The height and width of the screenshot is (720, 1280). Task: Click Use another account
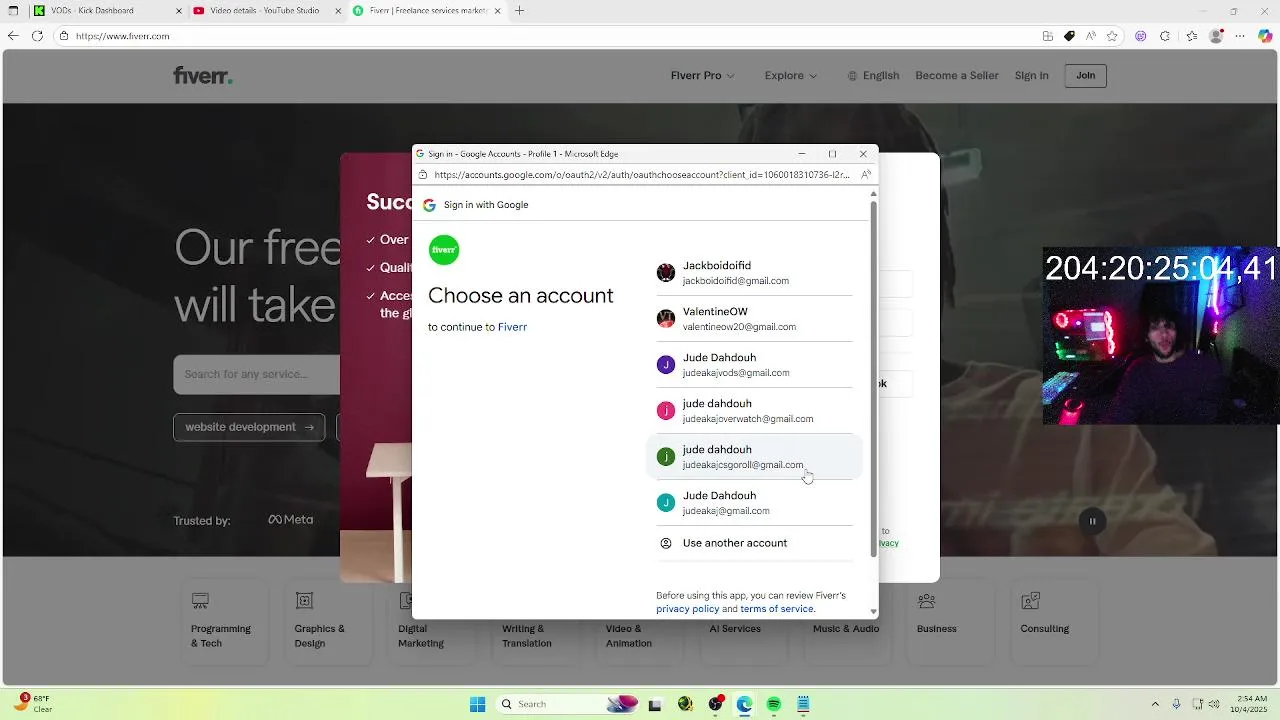point(754,543)
